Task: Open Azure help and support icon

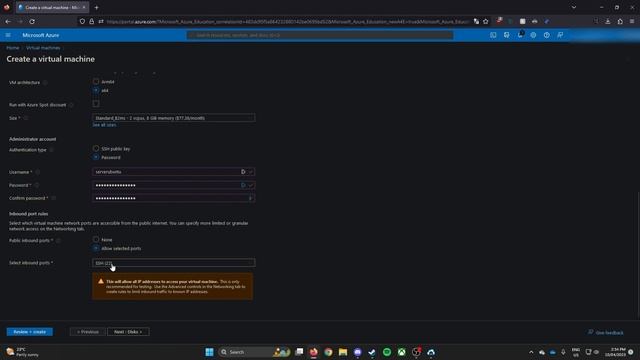Action: point(547,35)
